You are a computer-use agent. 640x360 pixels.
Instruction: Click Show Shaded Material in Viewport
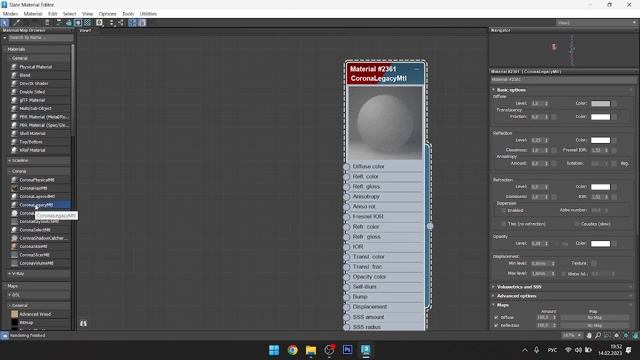78,23
